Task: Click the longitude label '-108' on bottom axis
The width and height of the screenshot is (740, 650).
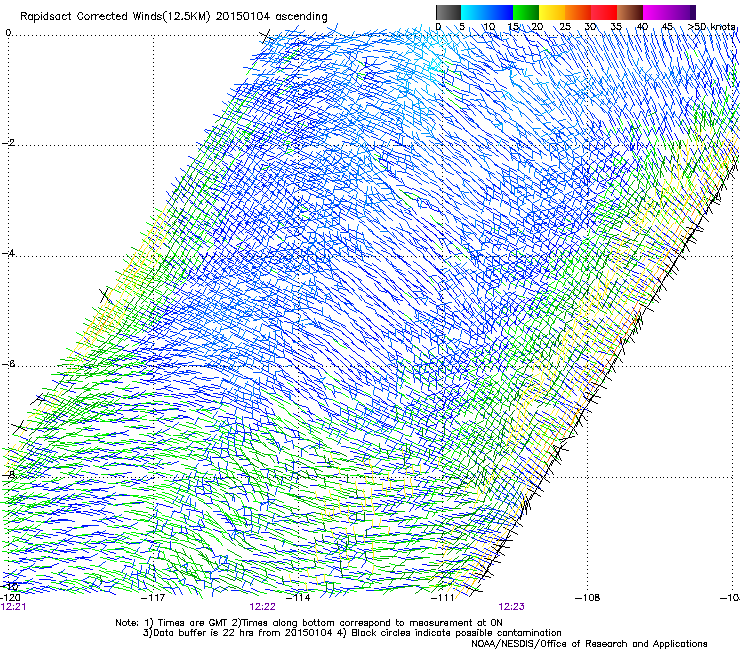Action: coord(588,598)
